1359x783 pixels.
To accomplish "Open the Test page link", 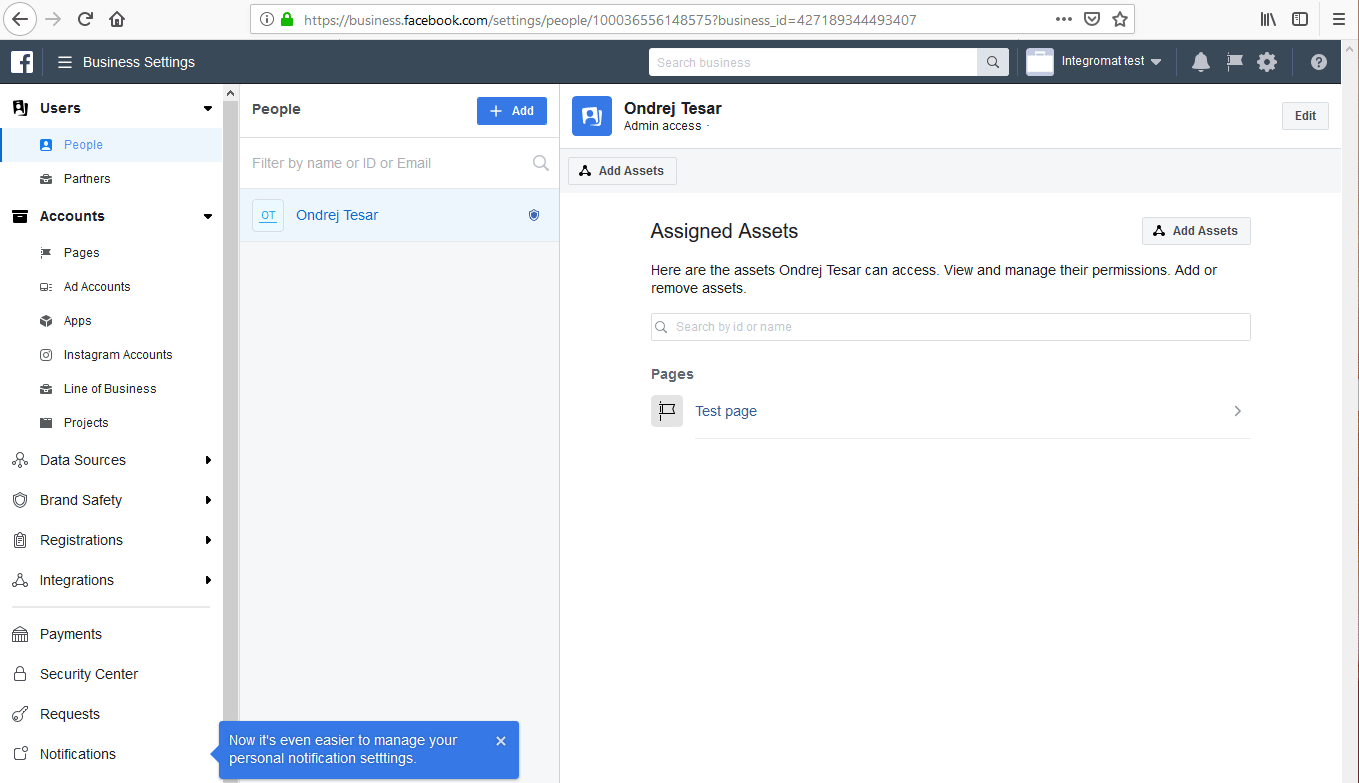I will [x=726, y=411].
